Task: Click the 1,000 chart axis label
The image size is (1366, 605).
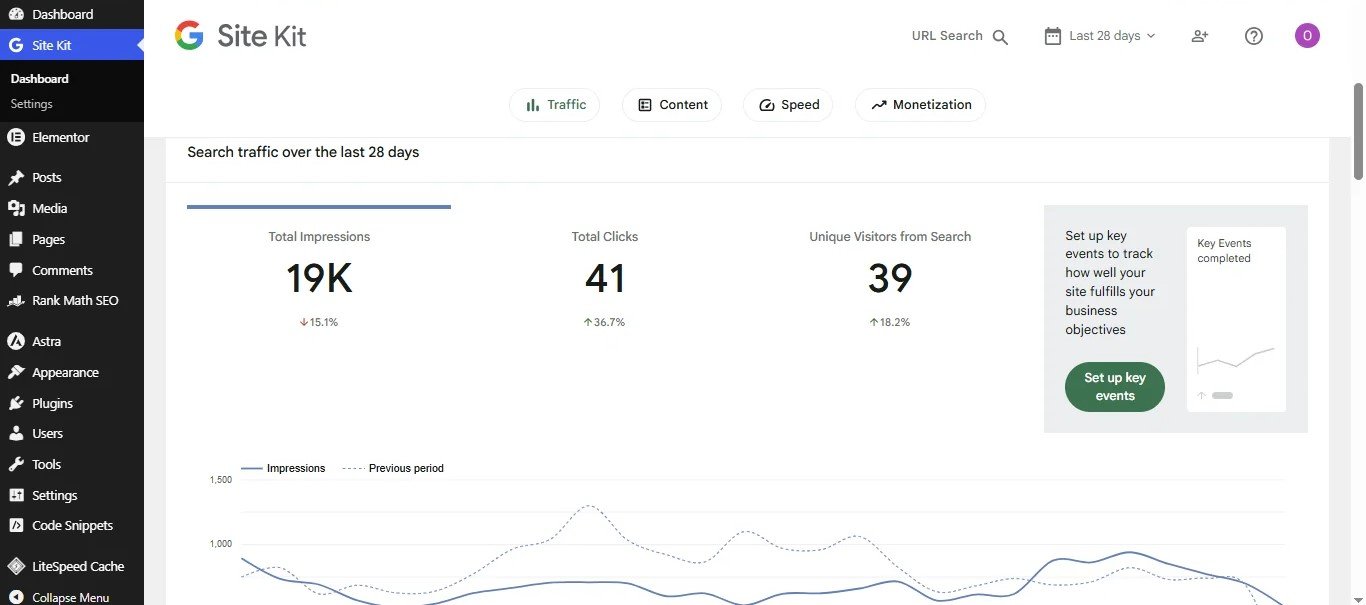Action: pyautogui.click(x=221, y=544)
